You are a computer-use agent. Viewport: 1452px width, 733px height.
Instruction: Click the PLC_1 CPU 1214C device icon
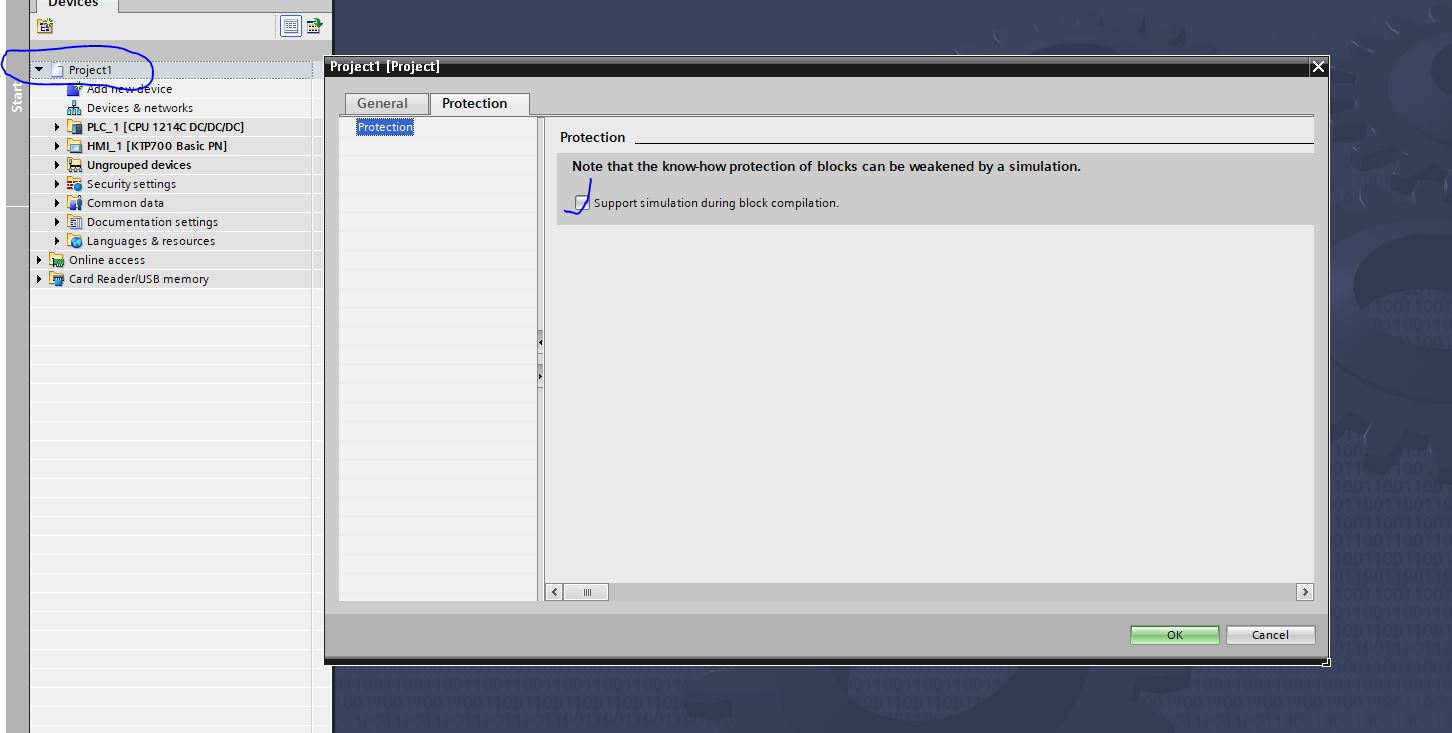[x=75, y=127]
